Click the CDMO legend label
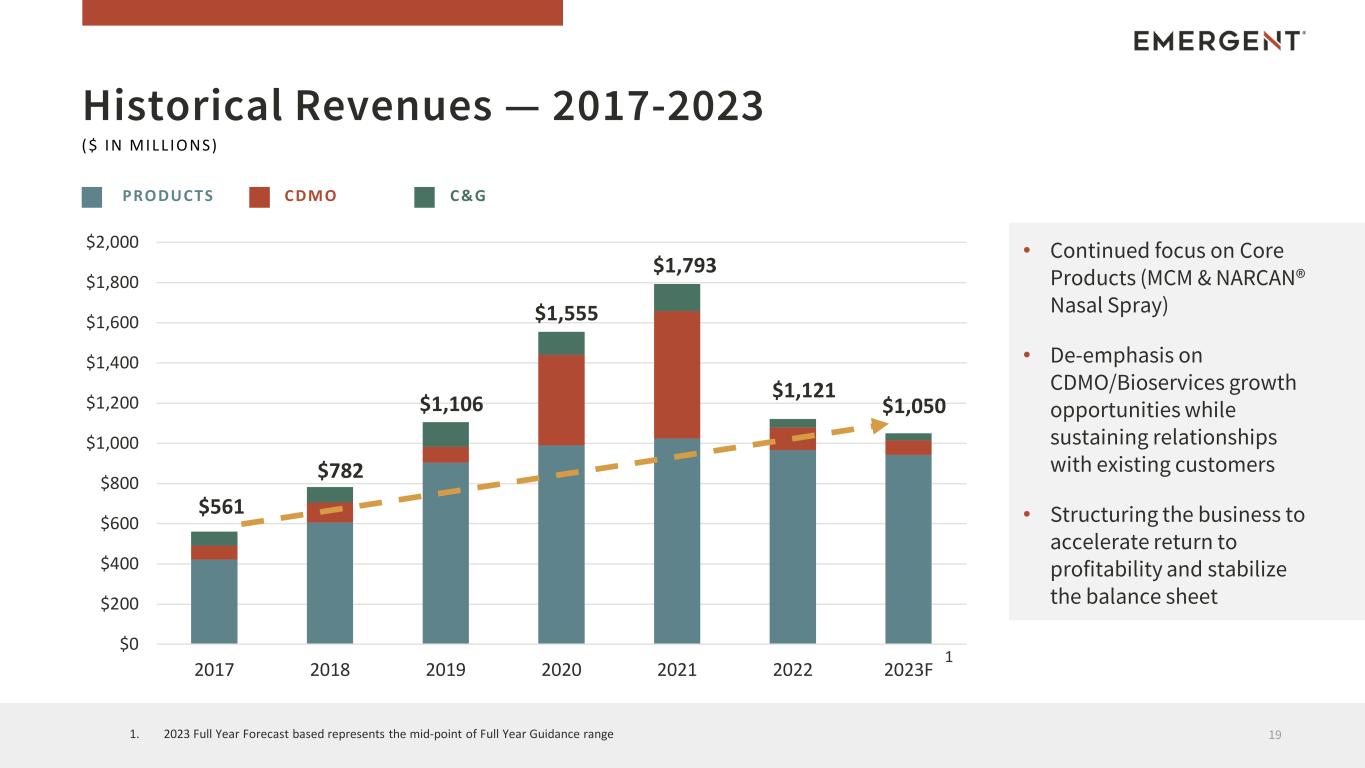The width and height of the screenshot is (1365, 768). [x=311, y=196]
